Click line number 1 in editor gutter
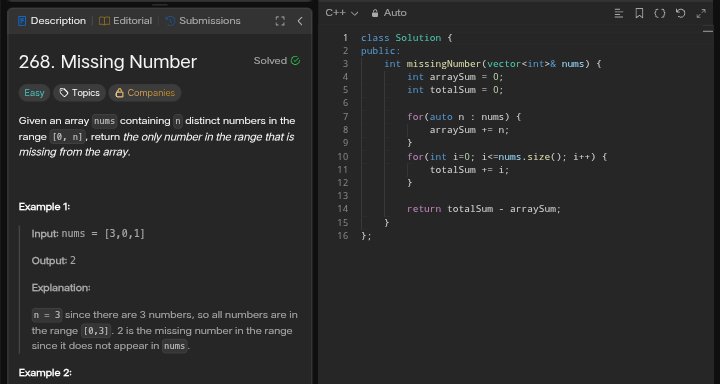720x384 pixels. click(x=345, y=38)
